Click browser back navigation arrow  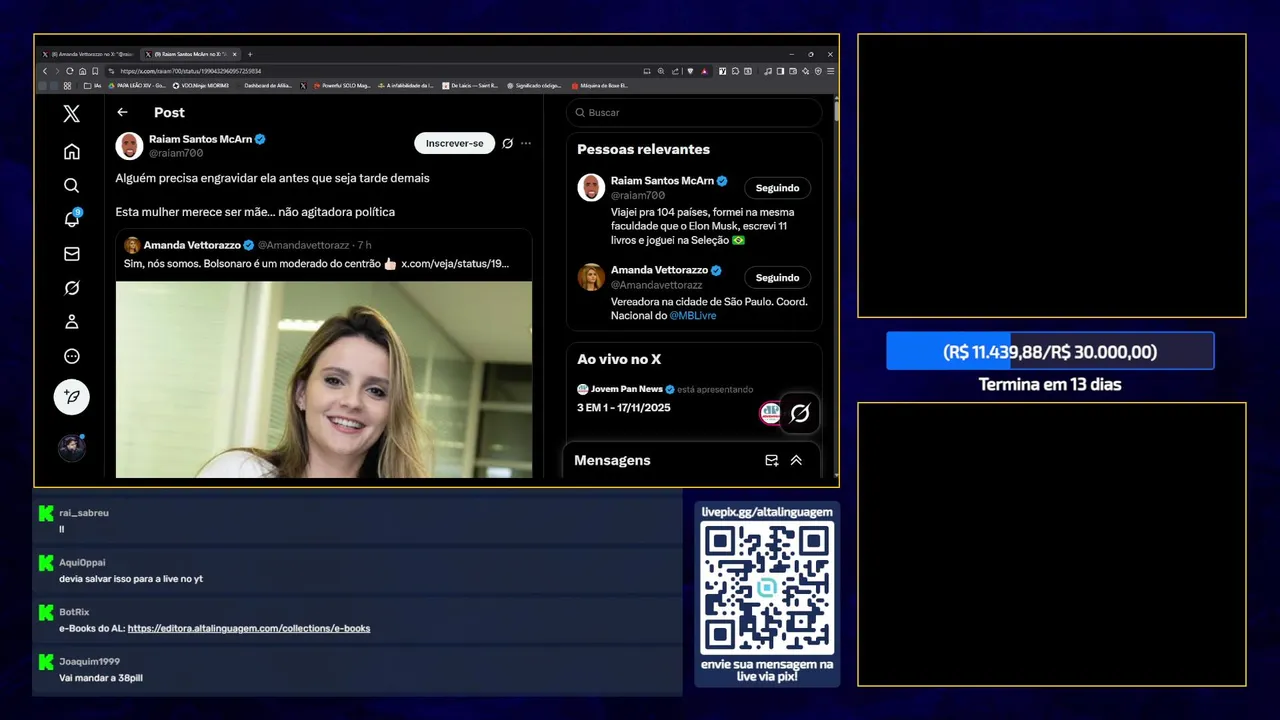point(45,71)
